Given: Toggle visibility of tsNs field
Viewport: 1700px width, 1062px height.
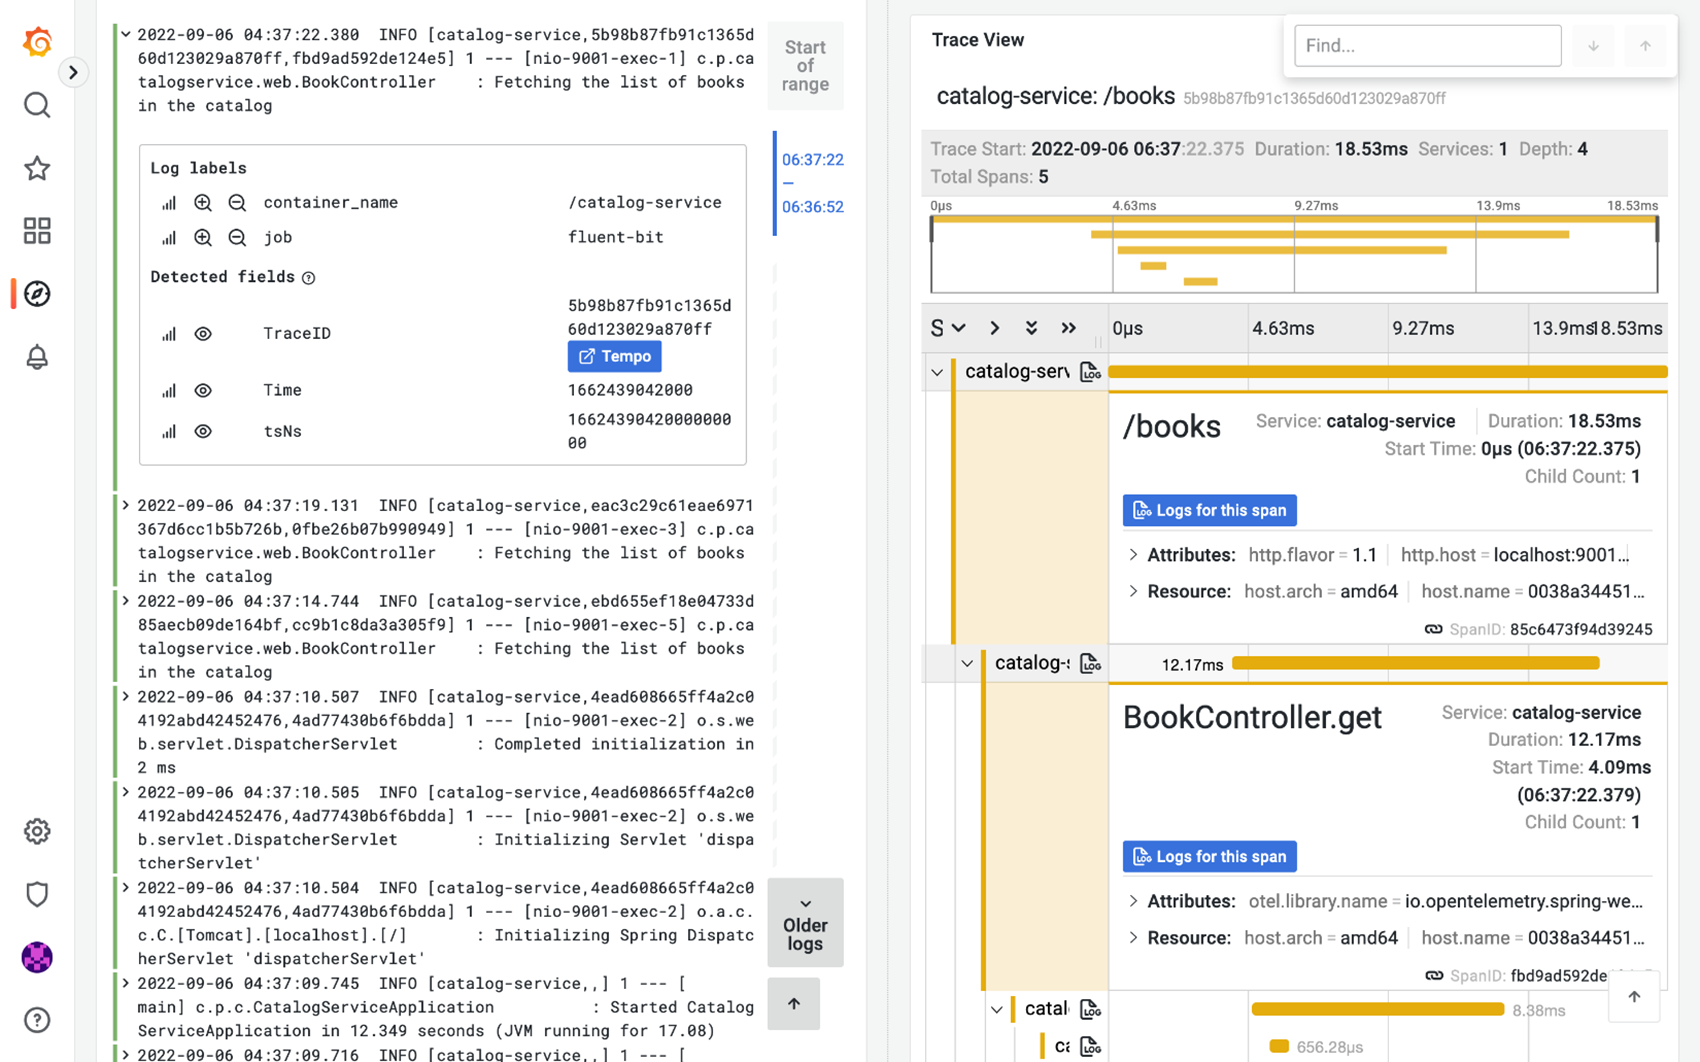Looking at the screenshot, I should click(x=203, y=432).
